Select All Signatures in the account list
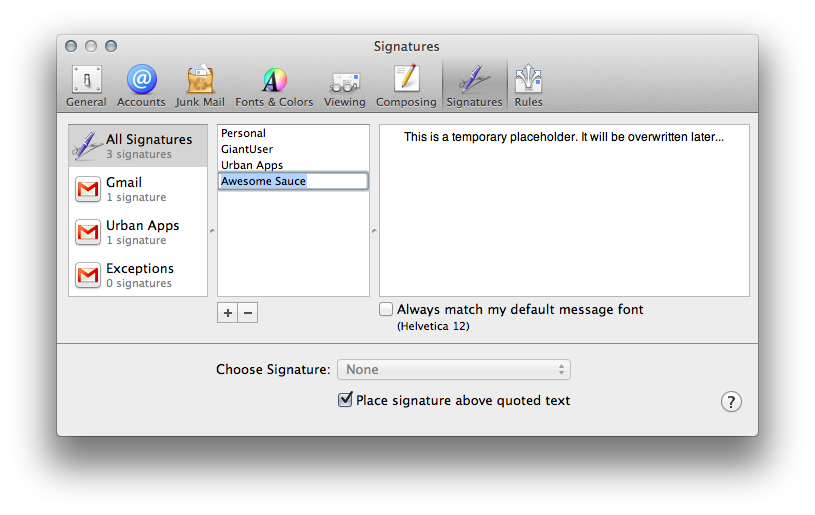 click(x=138, y=146)
